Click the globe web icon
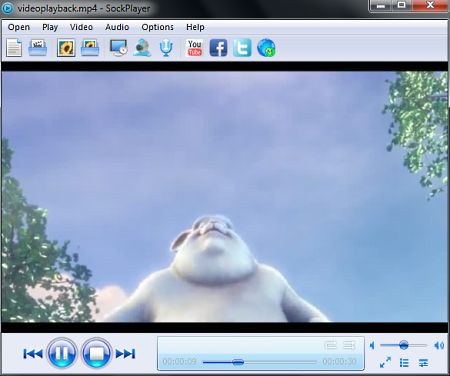The height and width of the screenshot is (376, 450). click(x=266, y=48)
